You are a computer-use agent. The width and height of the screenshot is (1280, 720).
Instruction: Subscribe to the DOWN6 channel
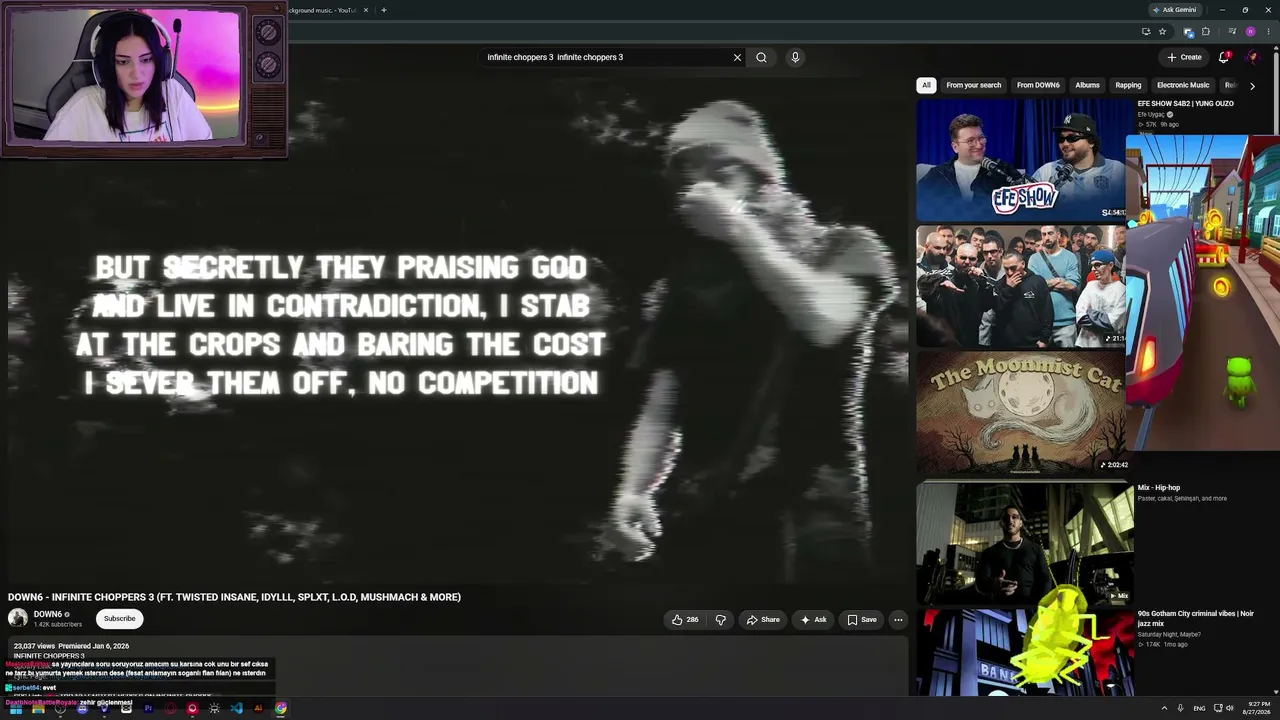[x=119, y=618]
